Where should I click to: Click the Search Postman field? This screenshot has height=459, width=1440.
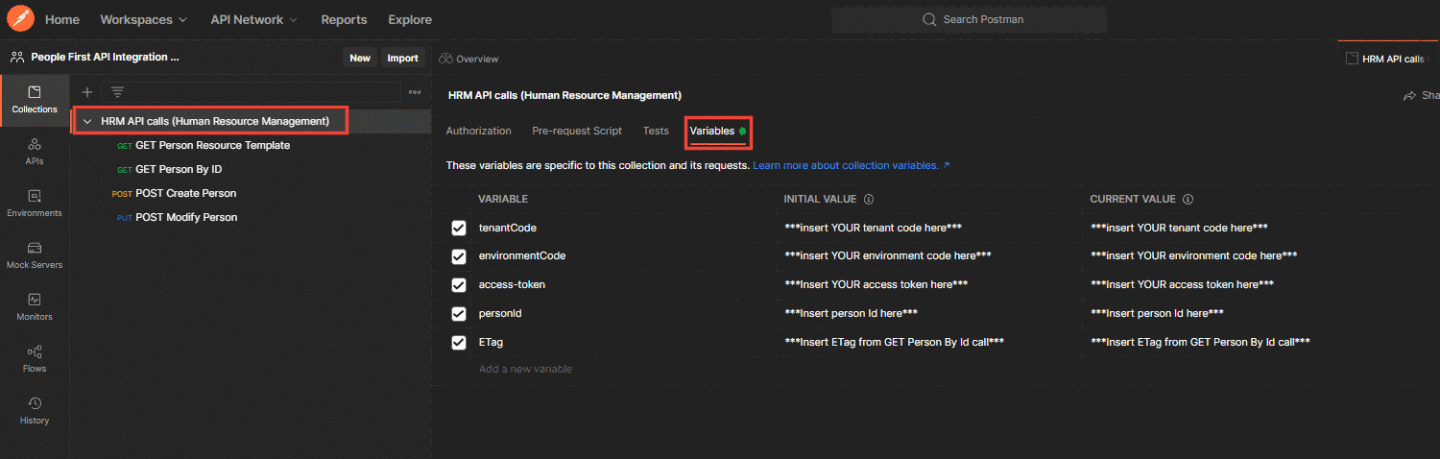tap(969, 19)
